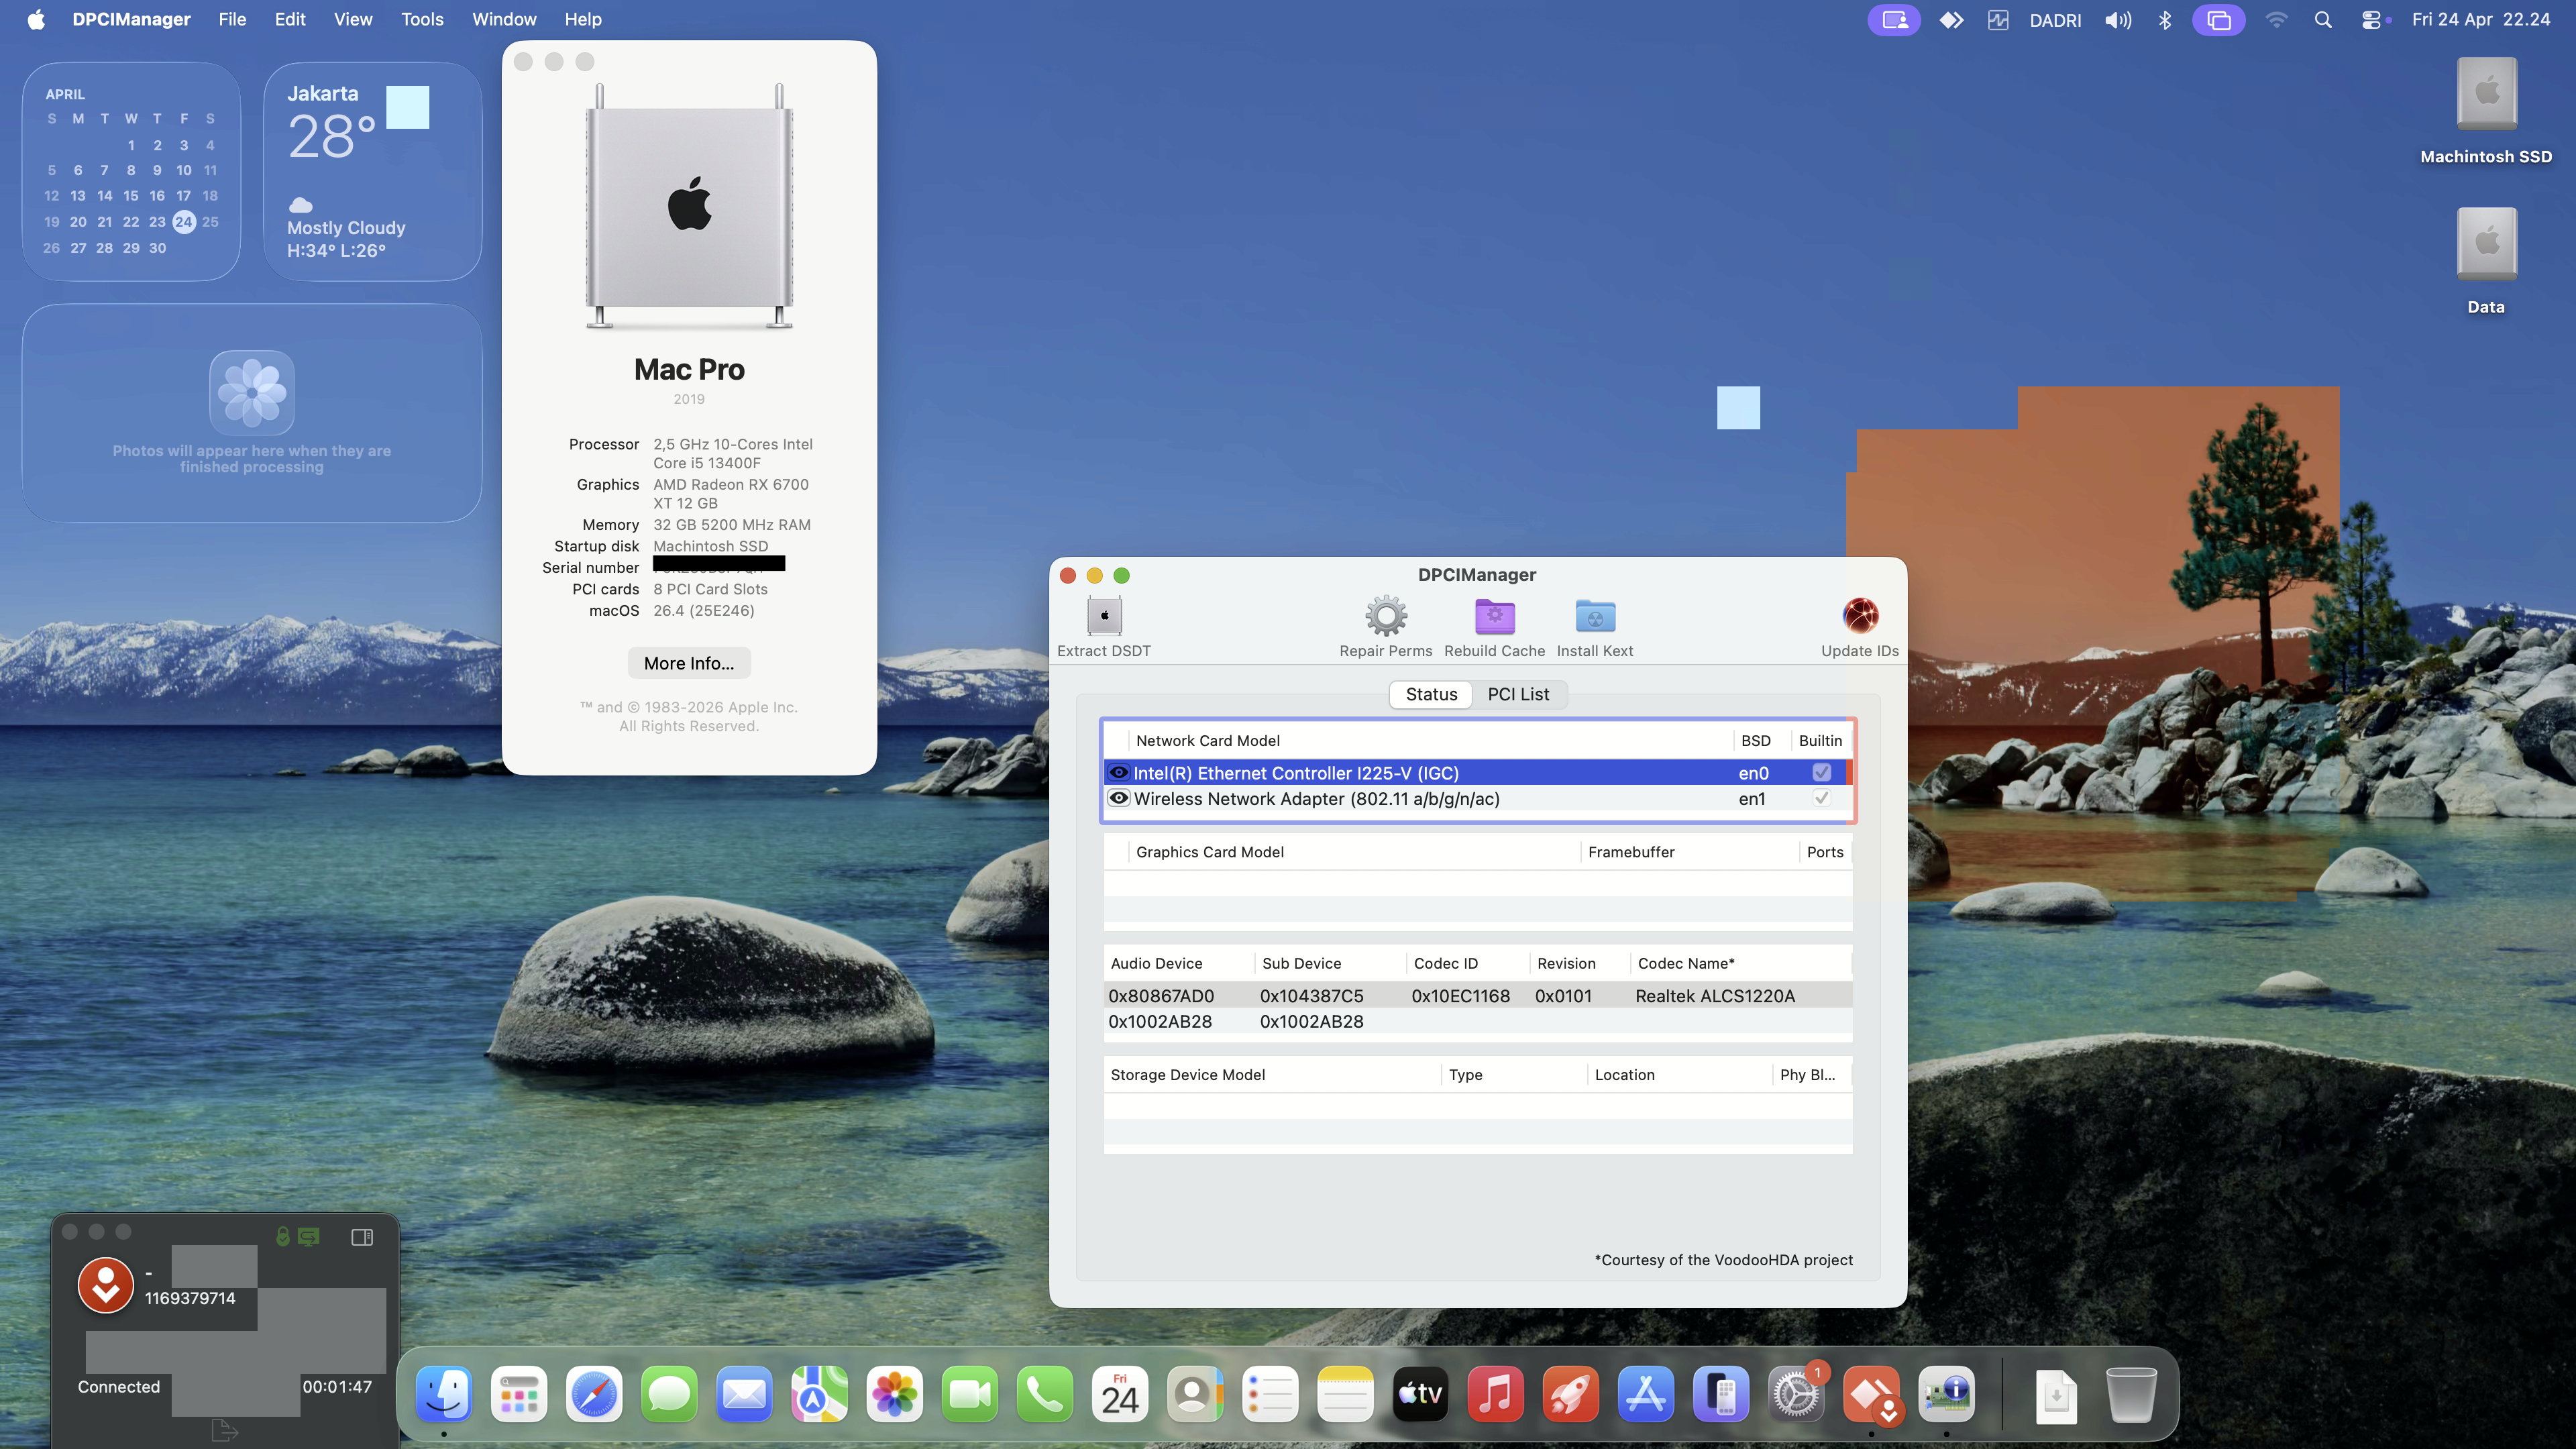Open Spotlight search icon
2576x1449 pixels.
[x=2323, y=20]
